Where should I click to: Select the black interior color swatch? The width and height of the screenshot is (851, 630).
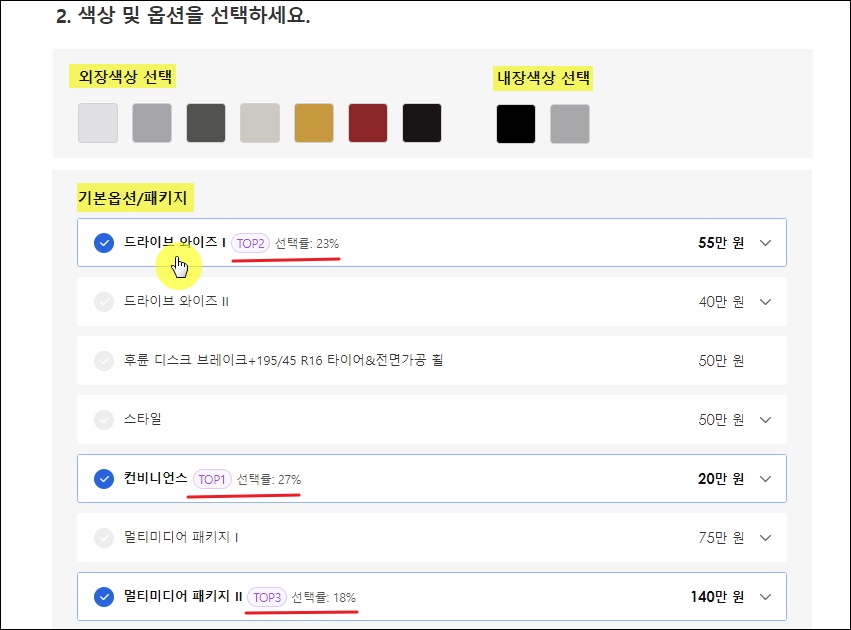click(516, 124)
